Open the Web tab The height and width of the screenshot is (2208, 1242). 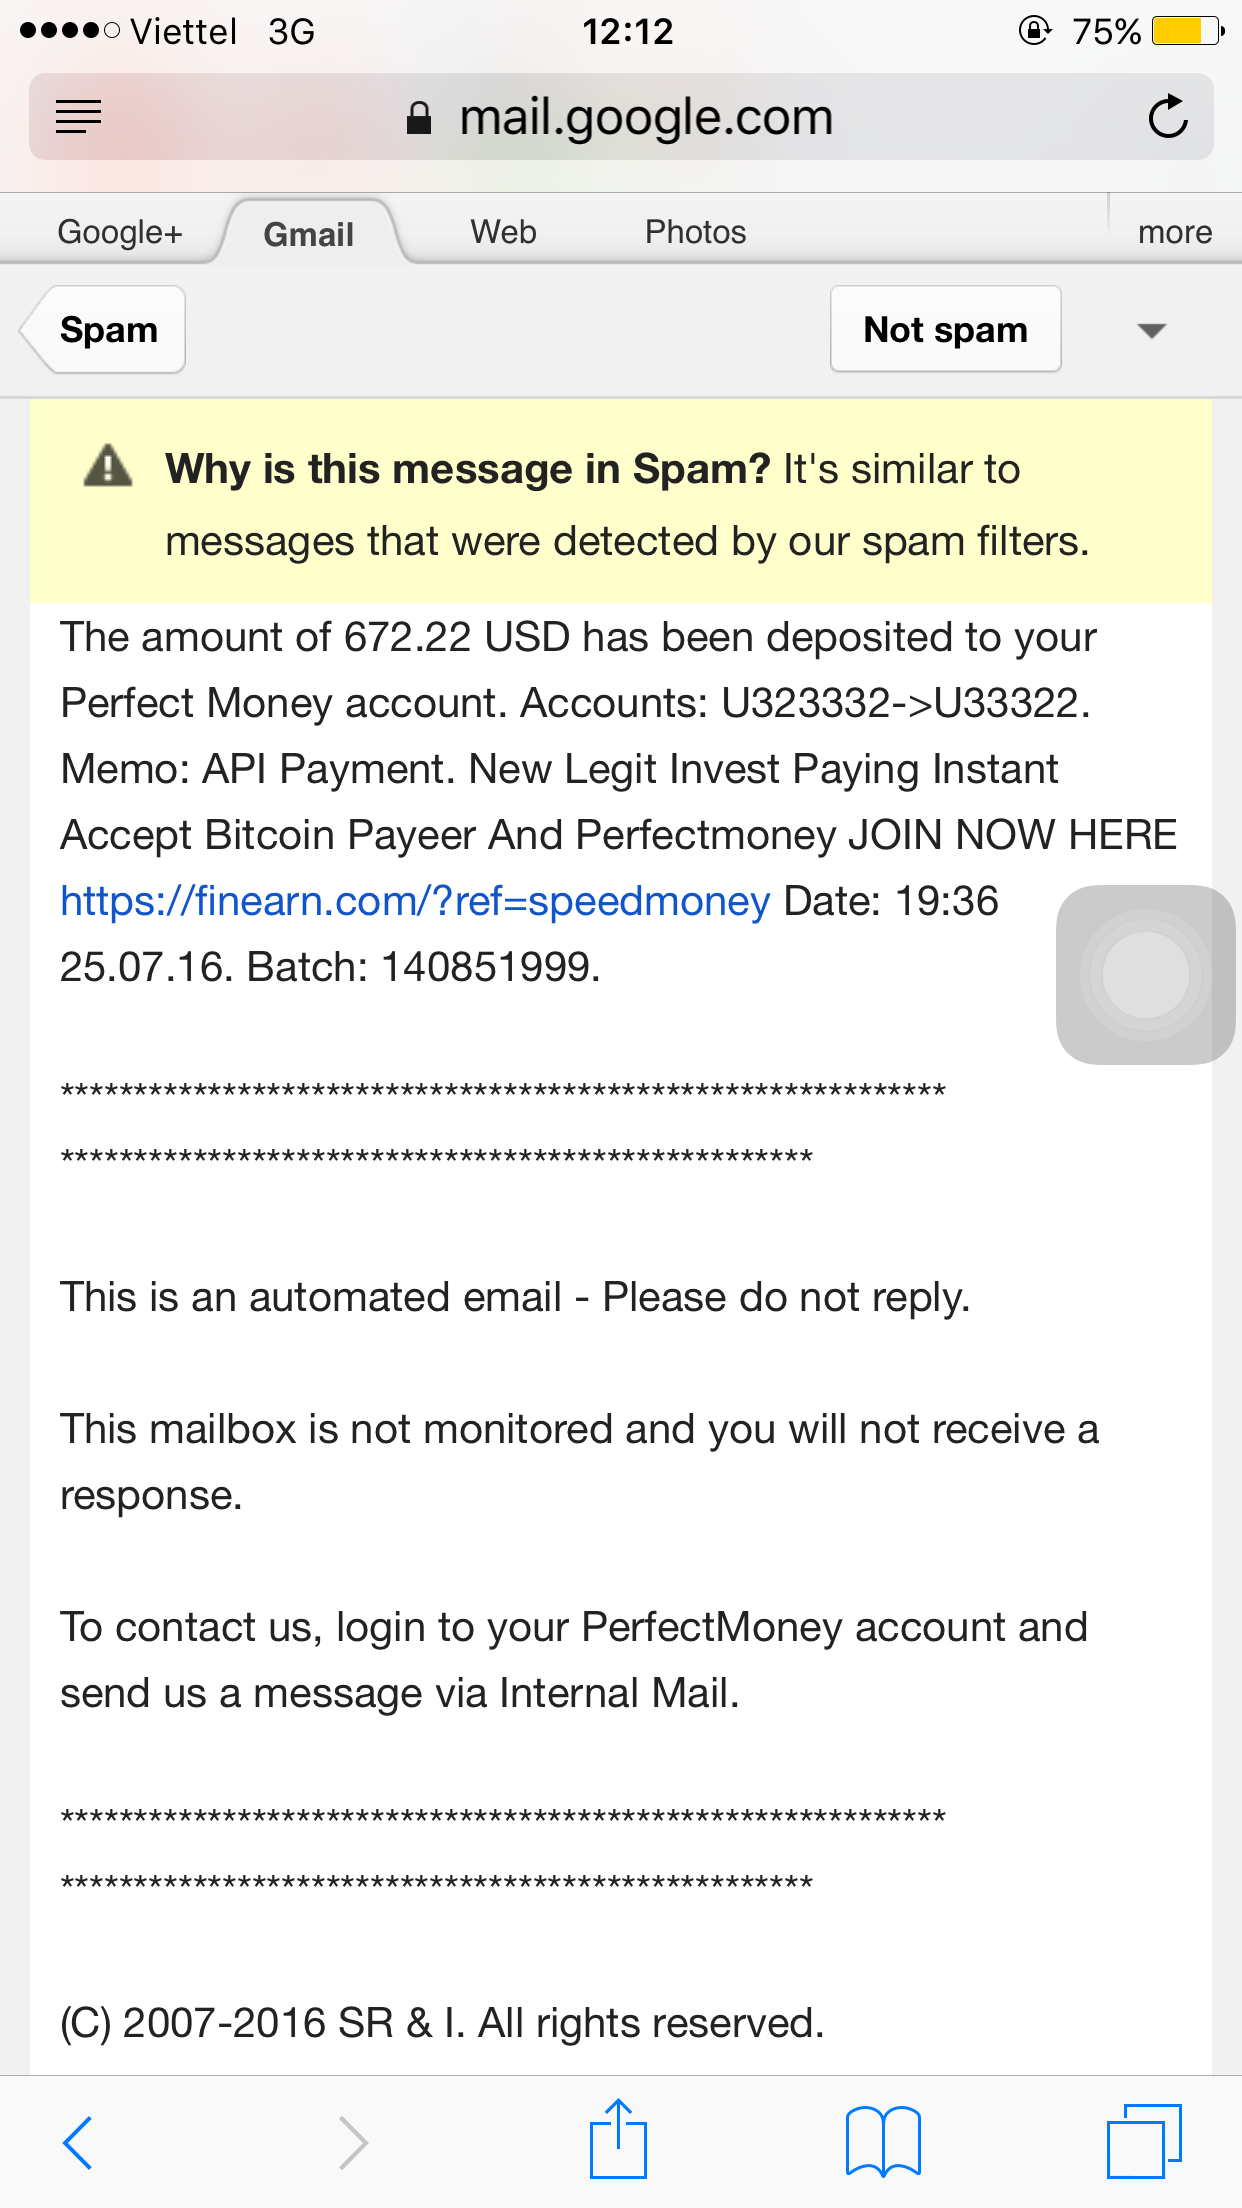504,232
